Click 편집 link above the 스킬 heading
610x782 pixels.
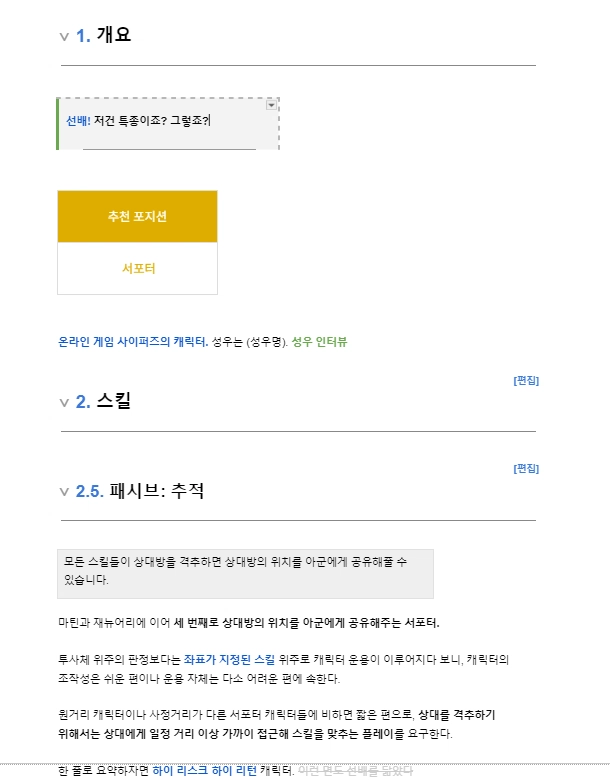click(x=526, y=380)
